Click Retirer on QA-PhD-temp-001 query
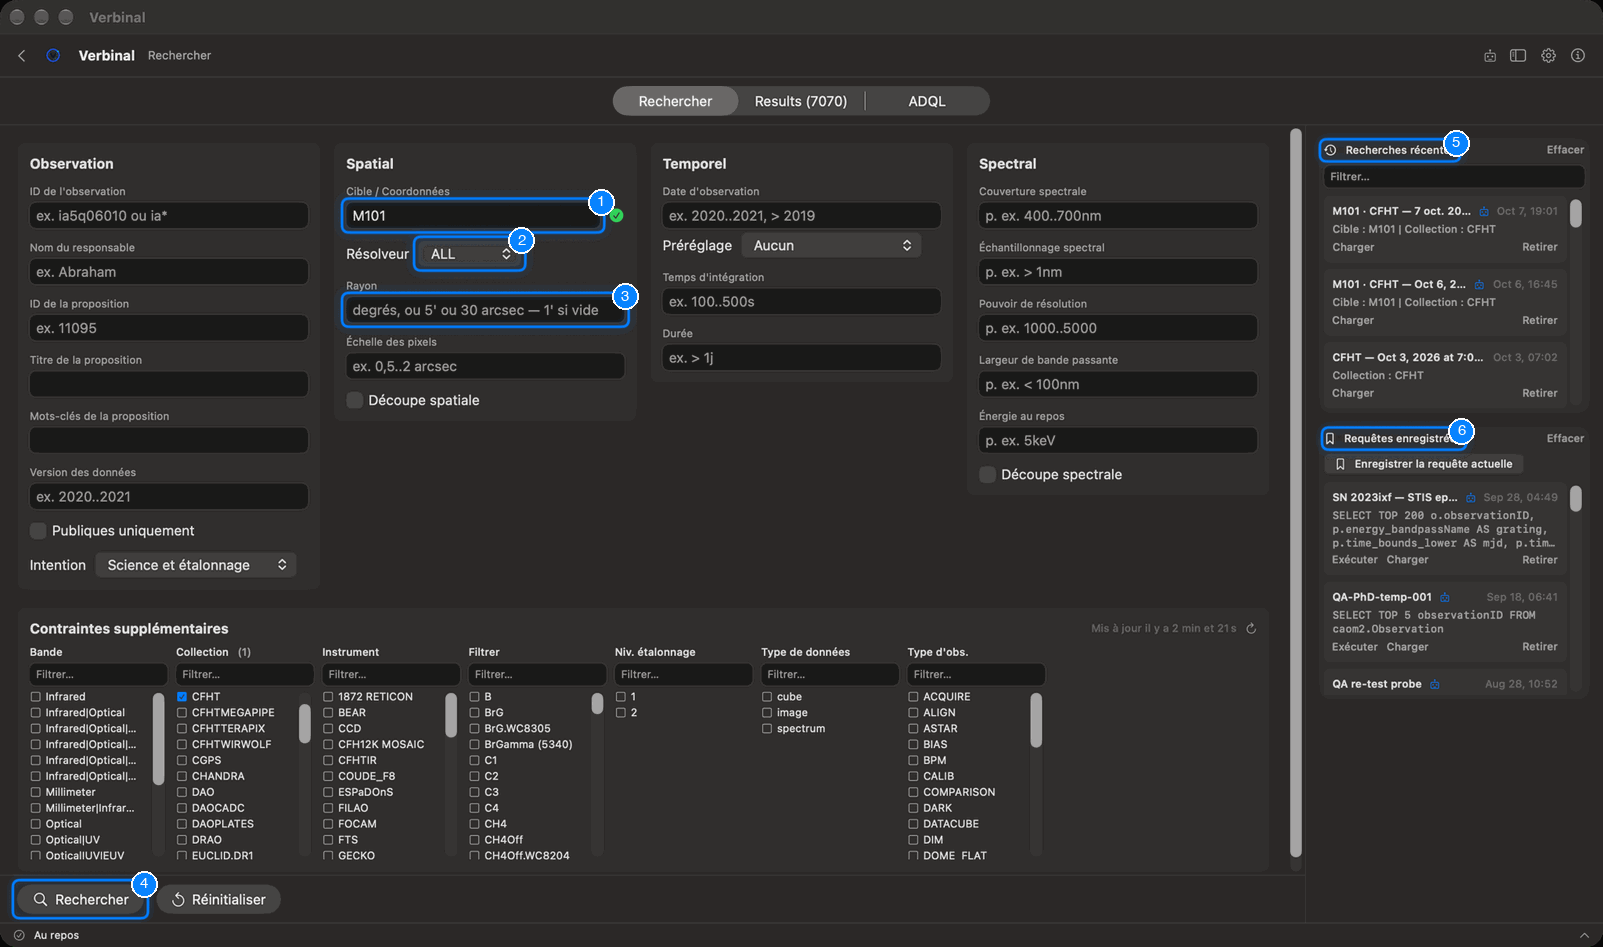 [x=1540, y=647]
